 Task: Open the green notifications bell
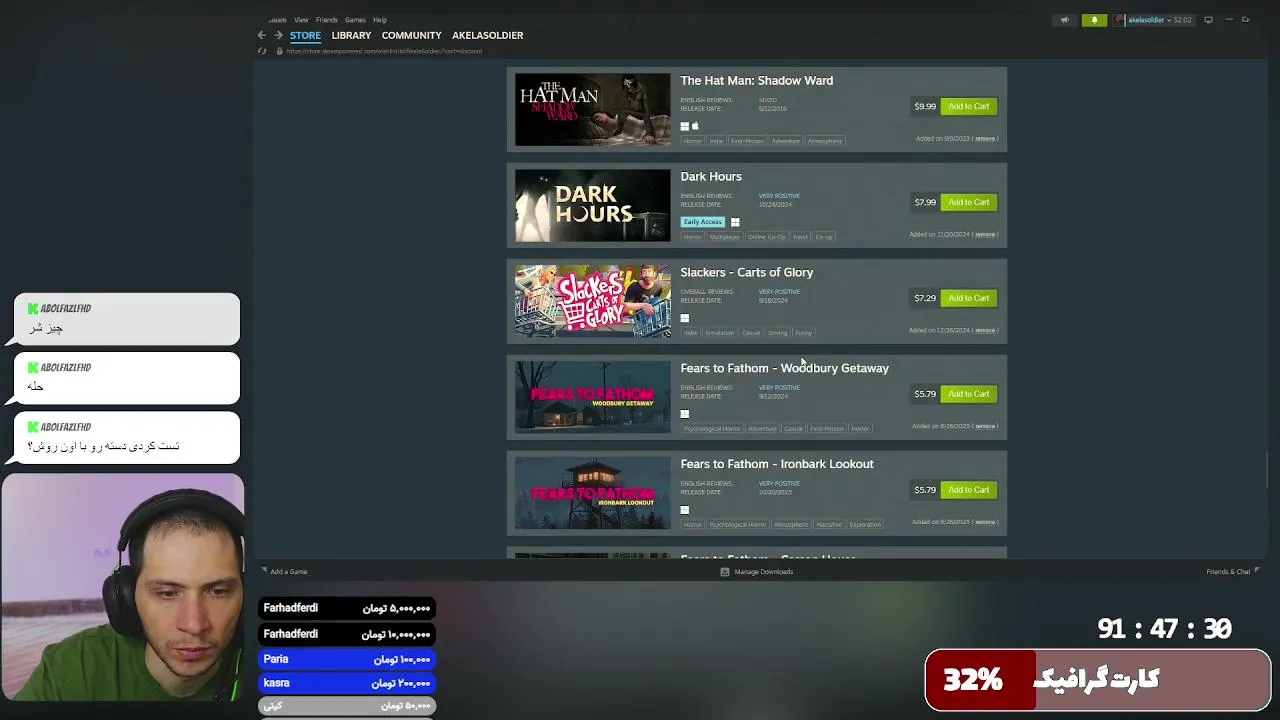tap(1094, 20)
